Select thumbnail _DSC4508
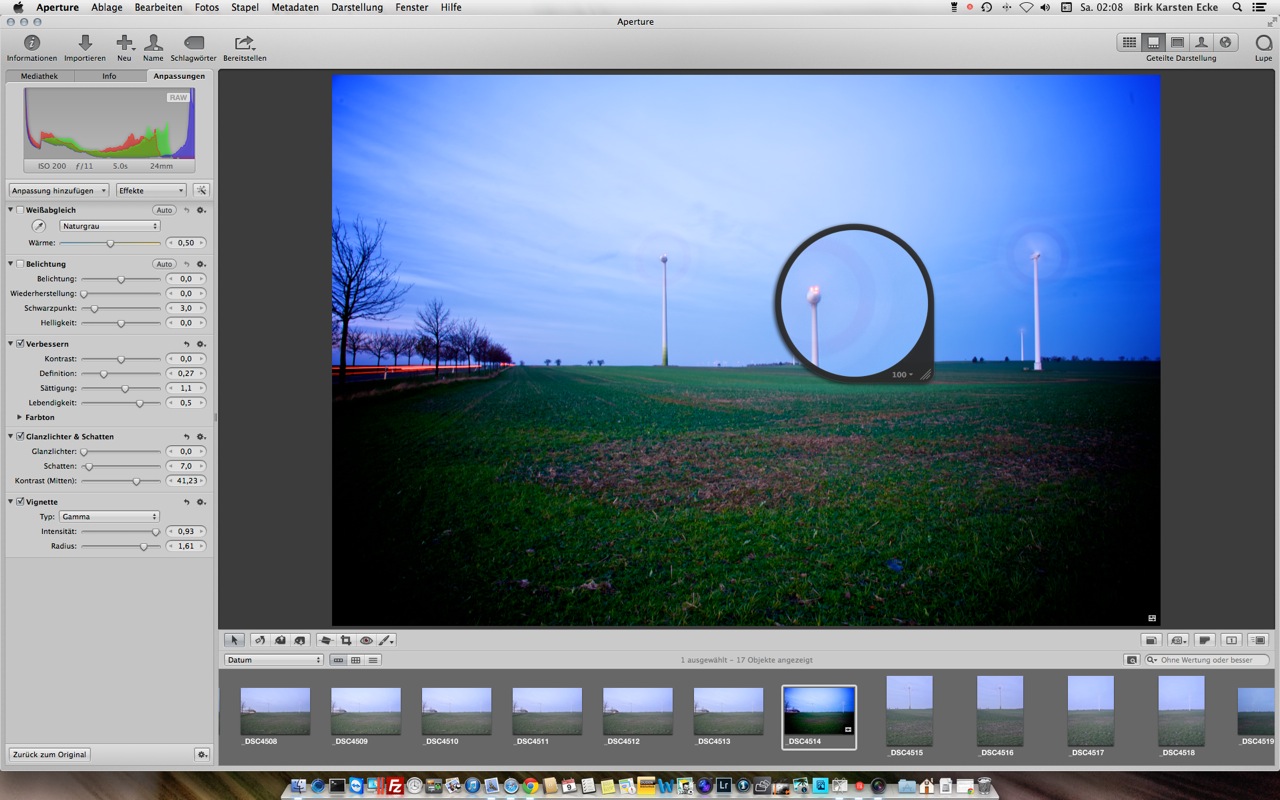This screenshot has height=800, width=1280. [275, 711]
